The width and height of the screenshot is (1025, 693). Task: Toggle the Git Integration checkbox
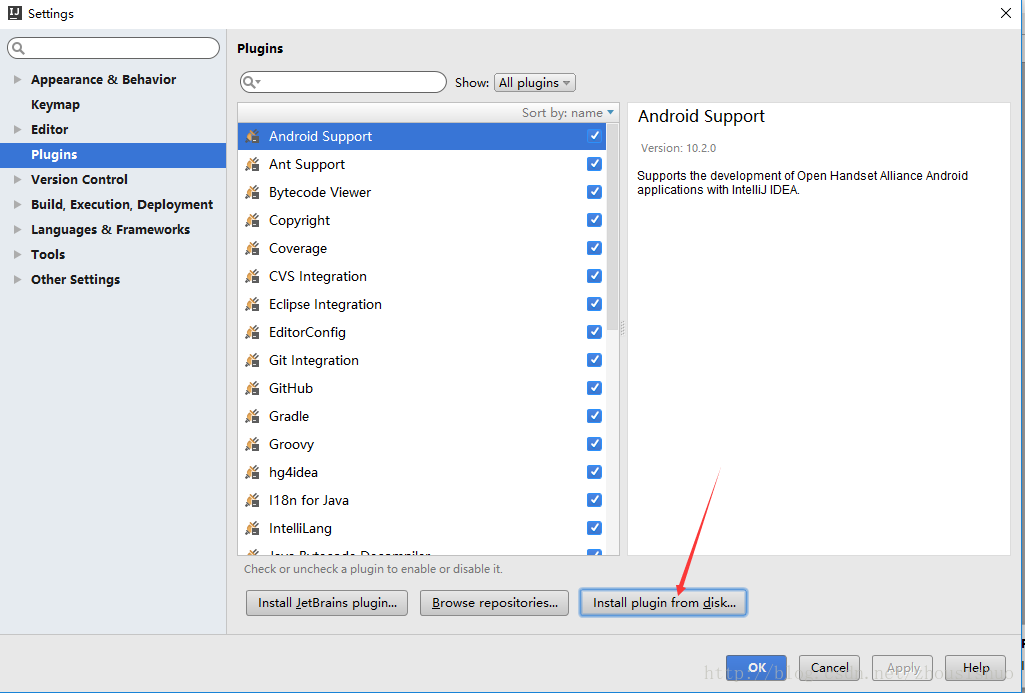click(x=594, y=360)
